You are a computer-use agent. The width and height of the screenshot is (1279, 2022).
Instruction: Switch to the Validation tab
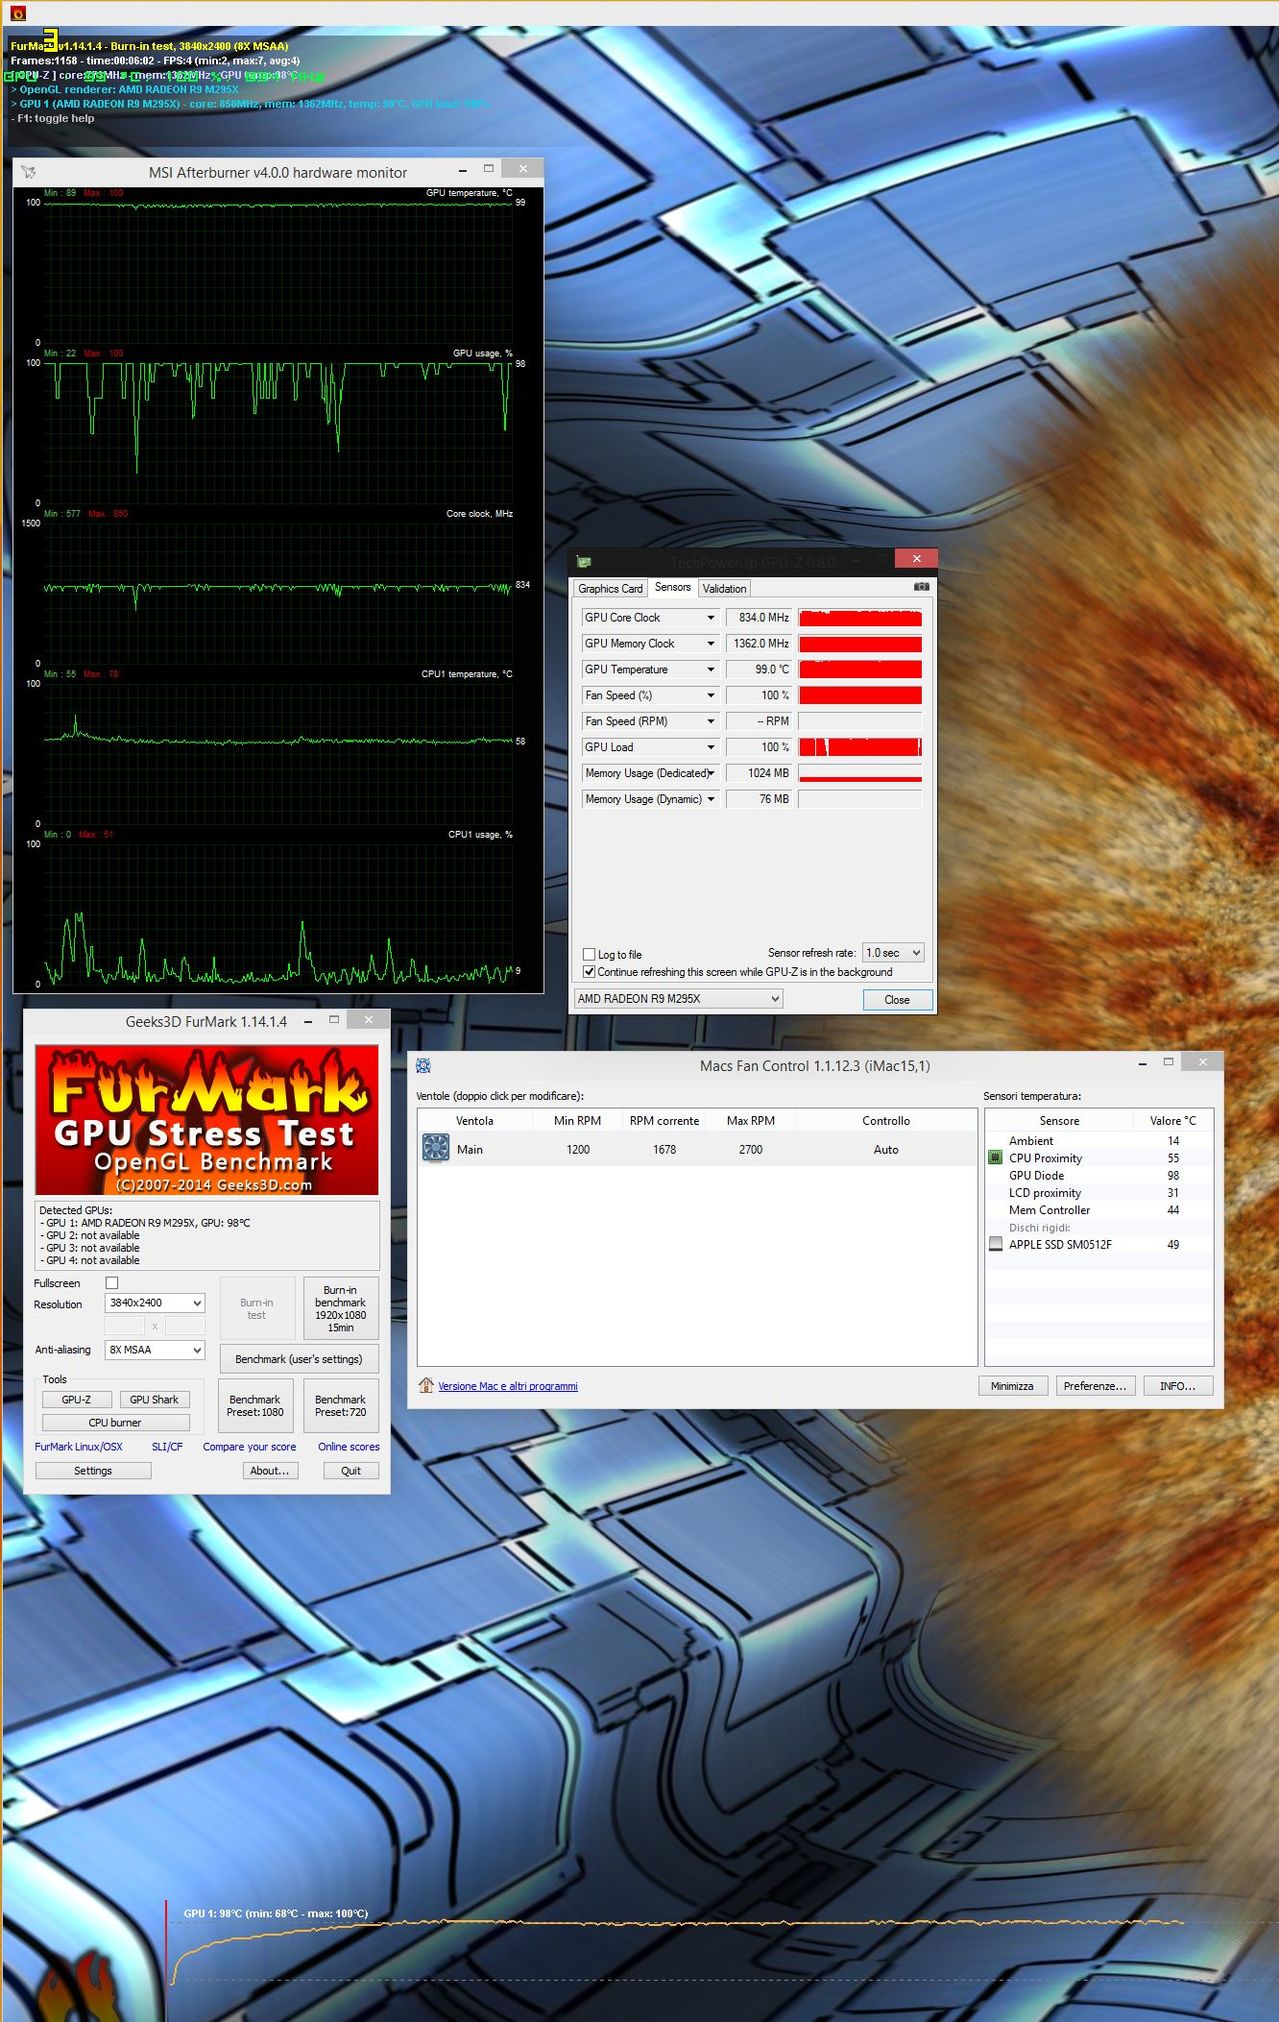coord(724,589)
